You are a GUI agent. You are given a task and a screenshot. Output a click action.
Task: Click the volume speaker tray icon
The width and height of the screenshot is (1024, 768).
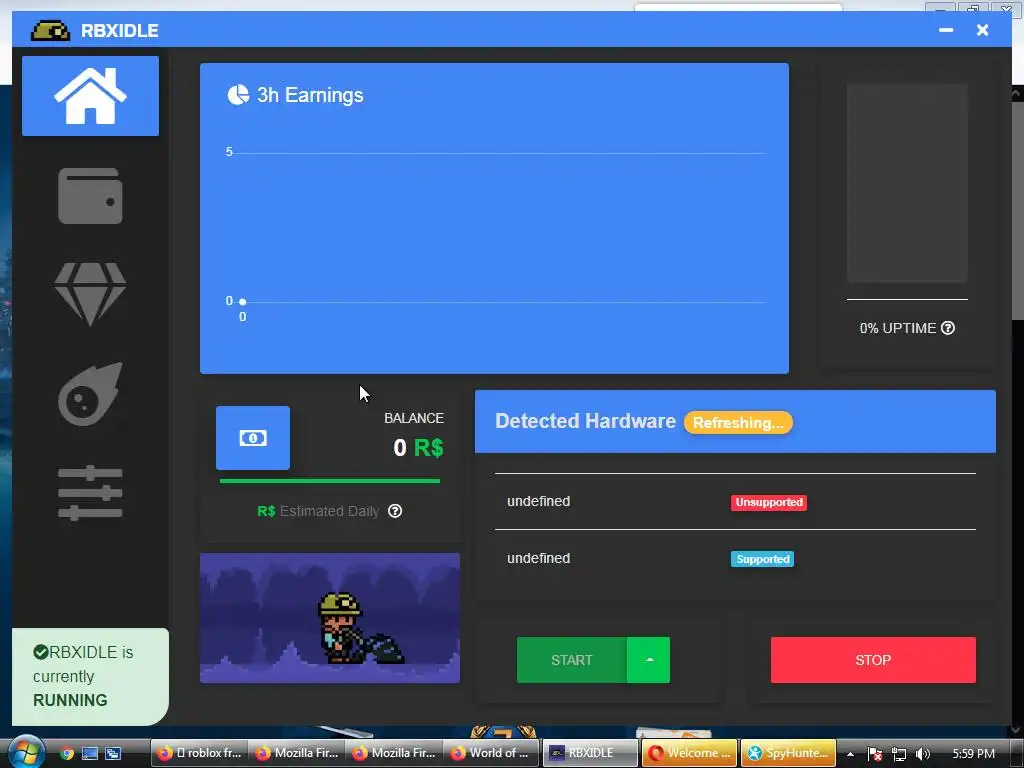[x=922, y=754]
